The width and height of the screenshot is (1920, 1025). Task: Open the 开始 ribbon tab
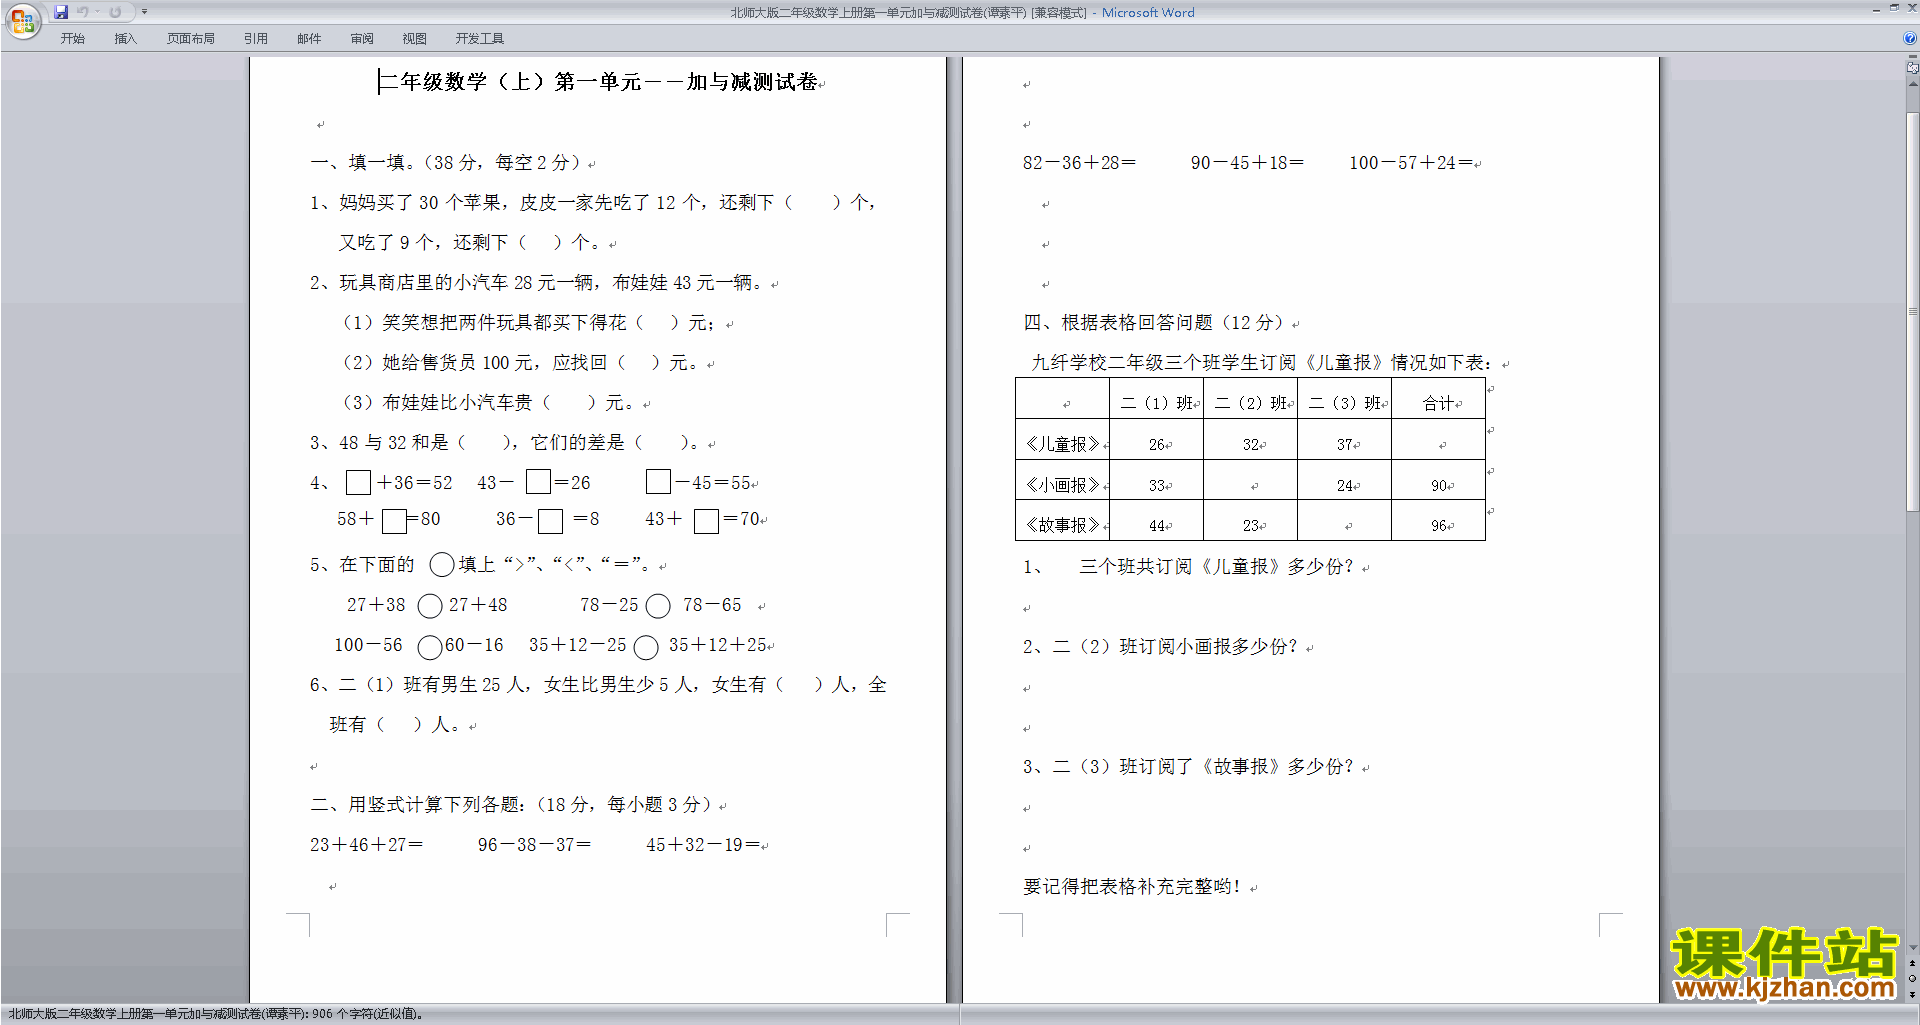(72, 38)
